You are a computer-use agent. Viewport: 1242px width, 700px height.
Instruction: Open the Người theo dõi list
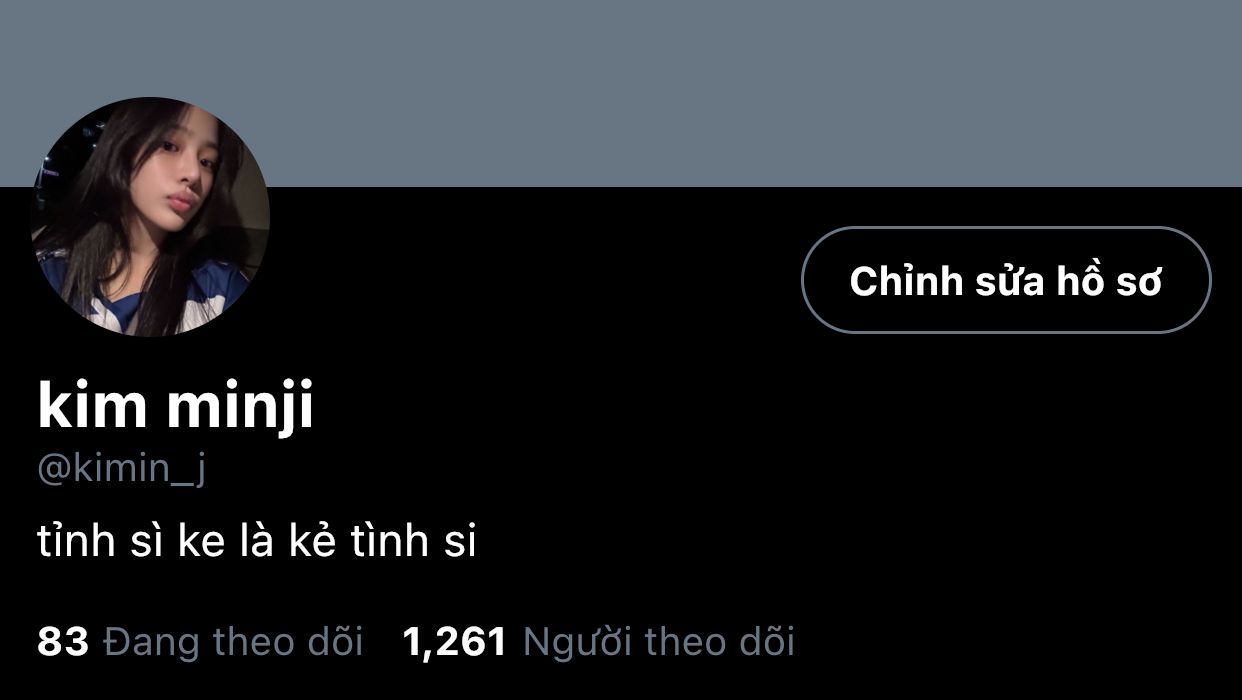[x=659, y=641]
